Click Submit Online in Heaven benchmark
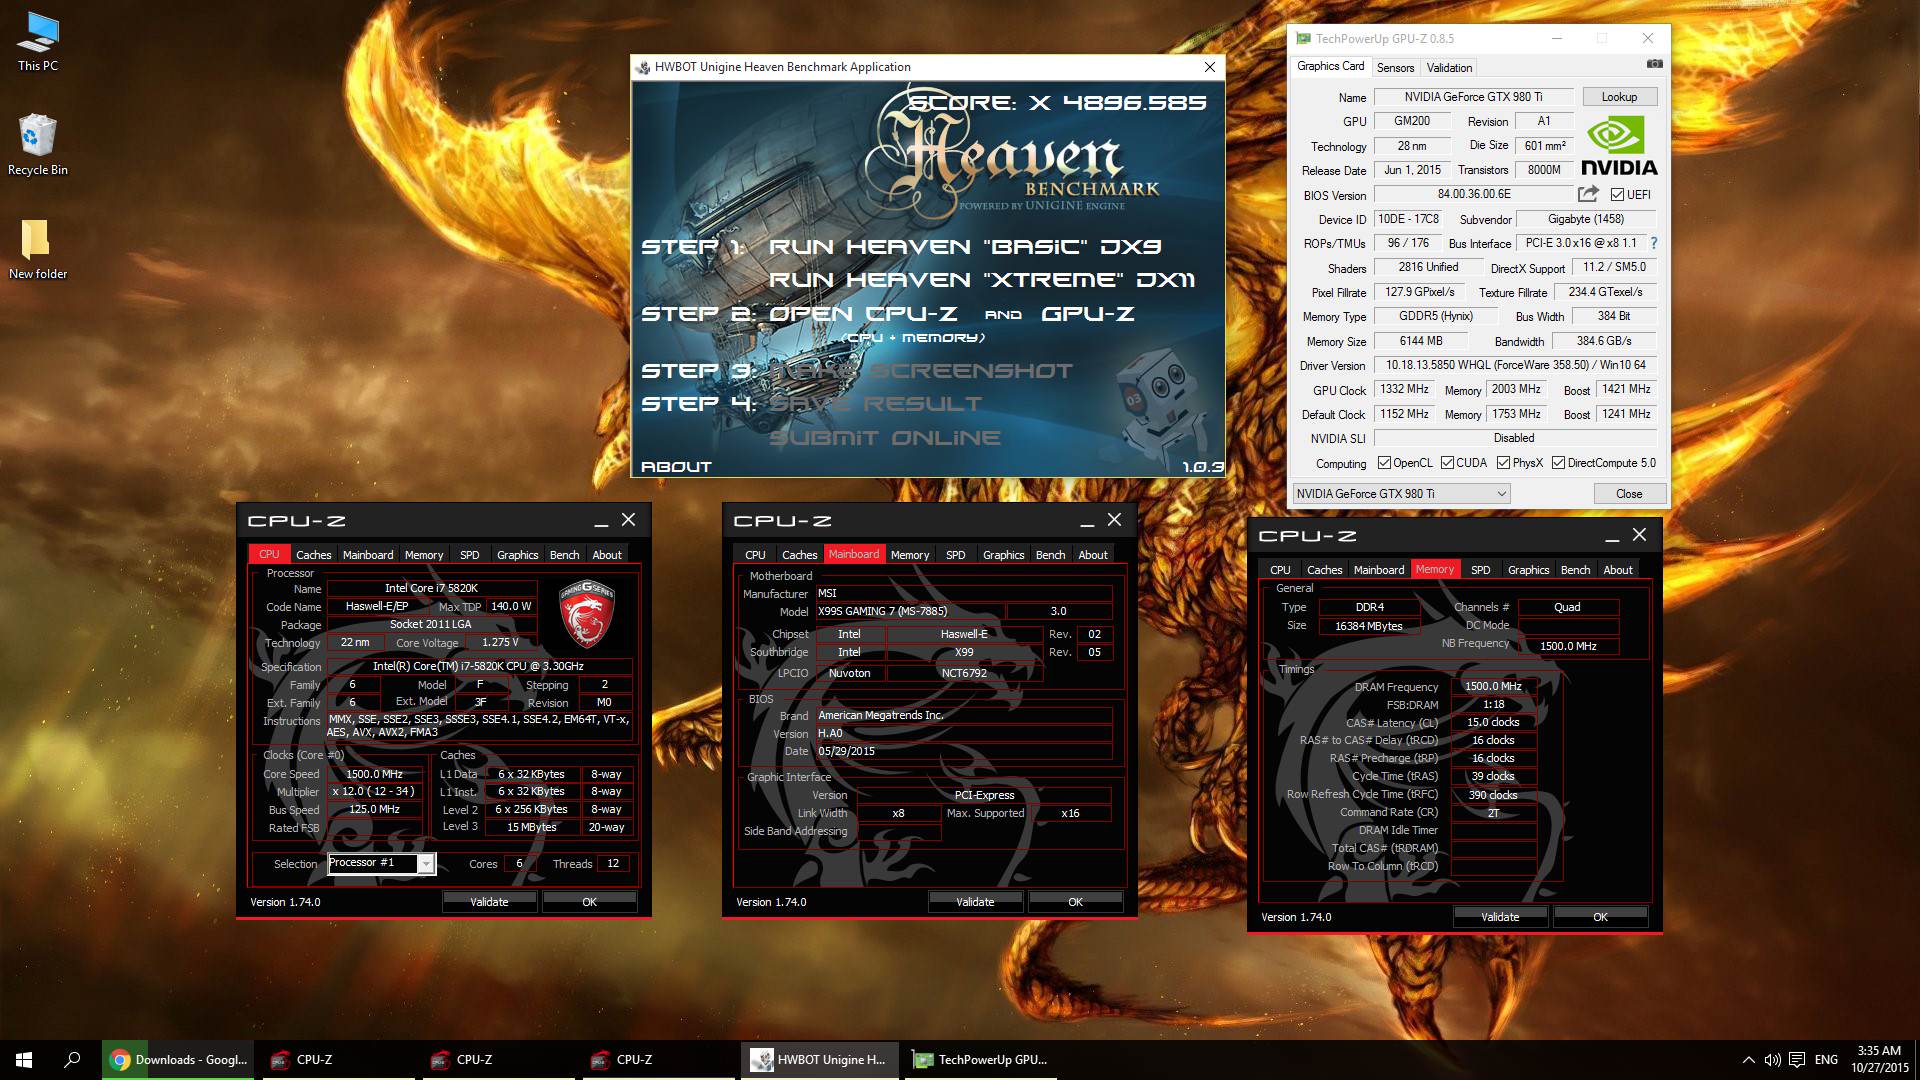The width and height of the screenshot is (1920, 1080). [x=885, y=438]
